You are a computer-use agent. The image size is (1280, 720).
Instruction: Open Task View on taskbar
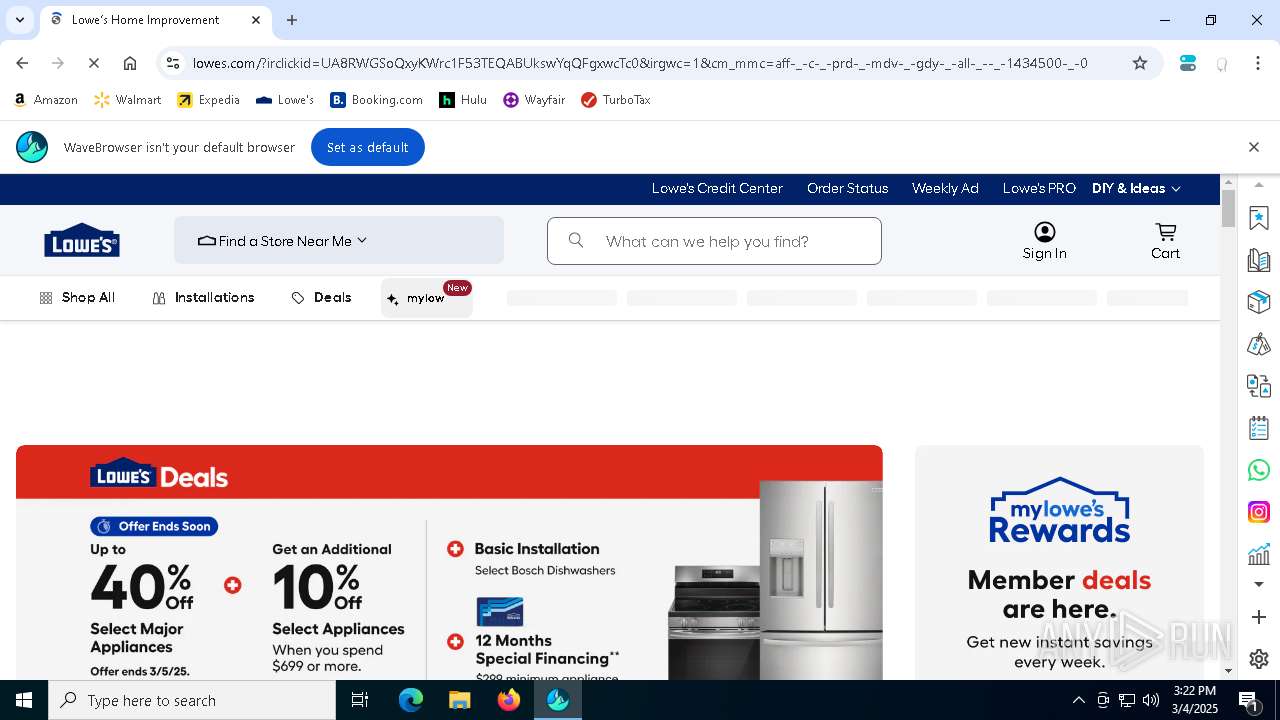(x=360, y=700)
